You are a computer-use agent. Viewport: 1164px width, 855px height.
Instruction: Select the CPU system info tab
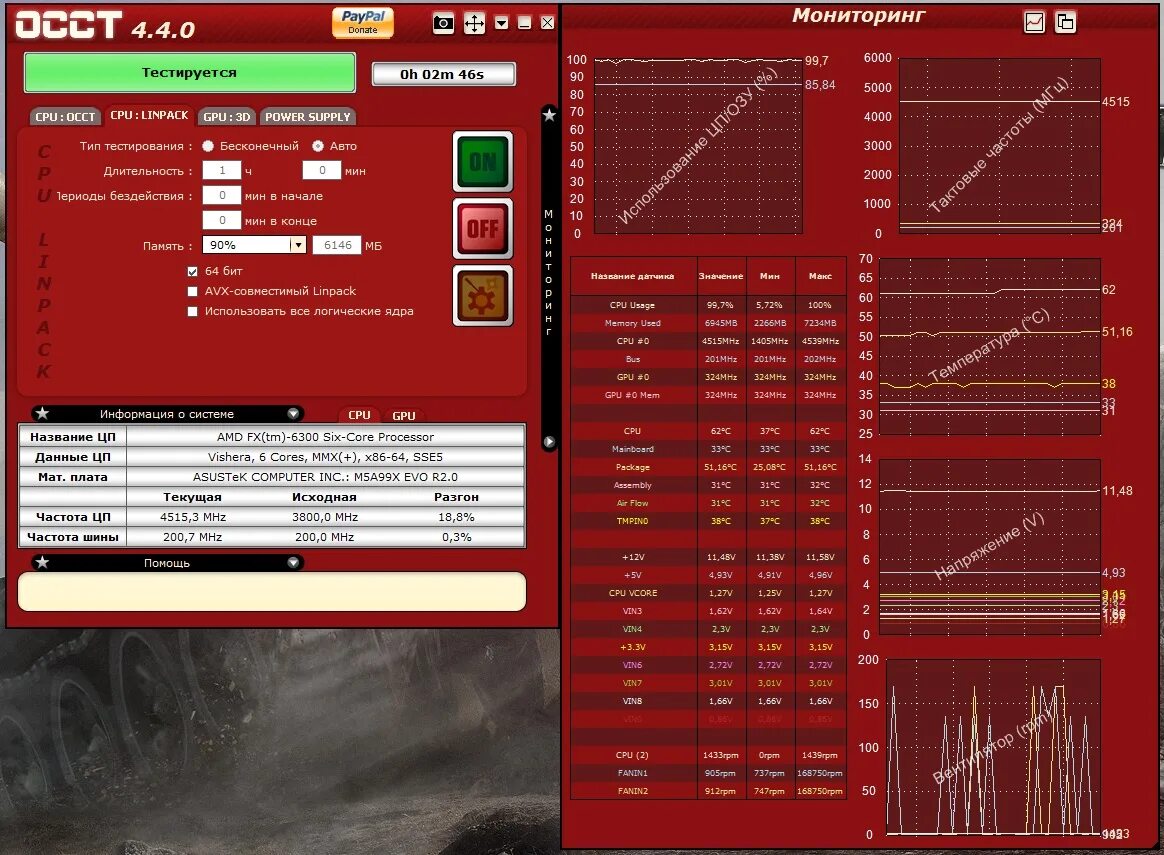click(x=359, y=416)
